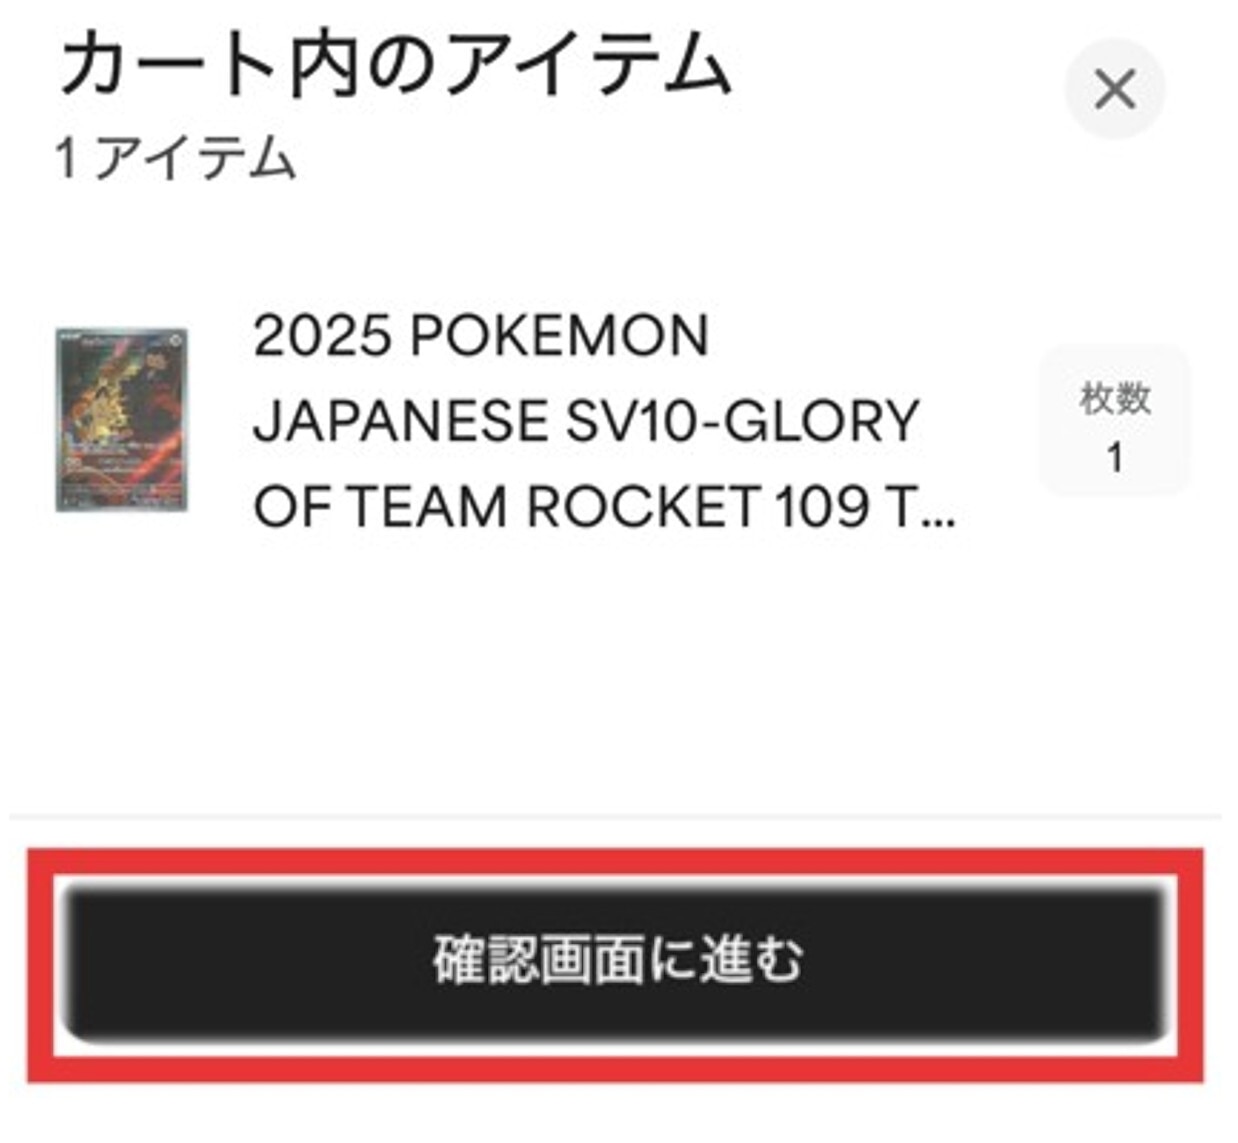Click the カート内のアイテム heading
This screenshot has height=1143, width=1238.
pos(396,64)
